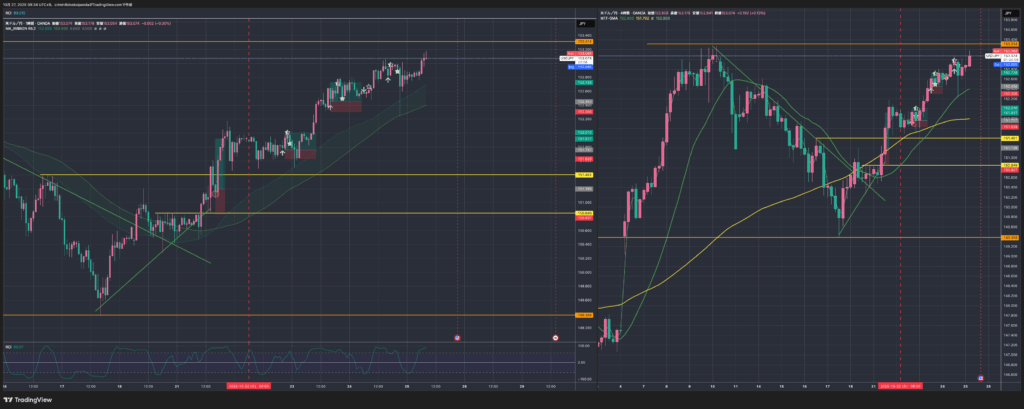1024x409 pixels.
Task: Open the US flag event icon on left chart
Action: [x=457, y=339]
